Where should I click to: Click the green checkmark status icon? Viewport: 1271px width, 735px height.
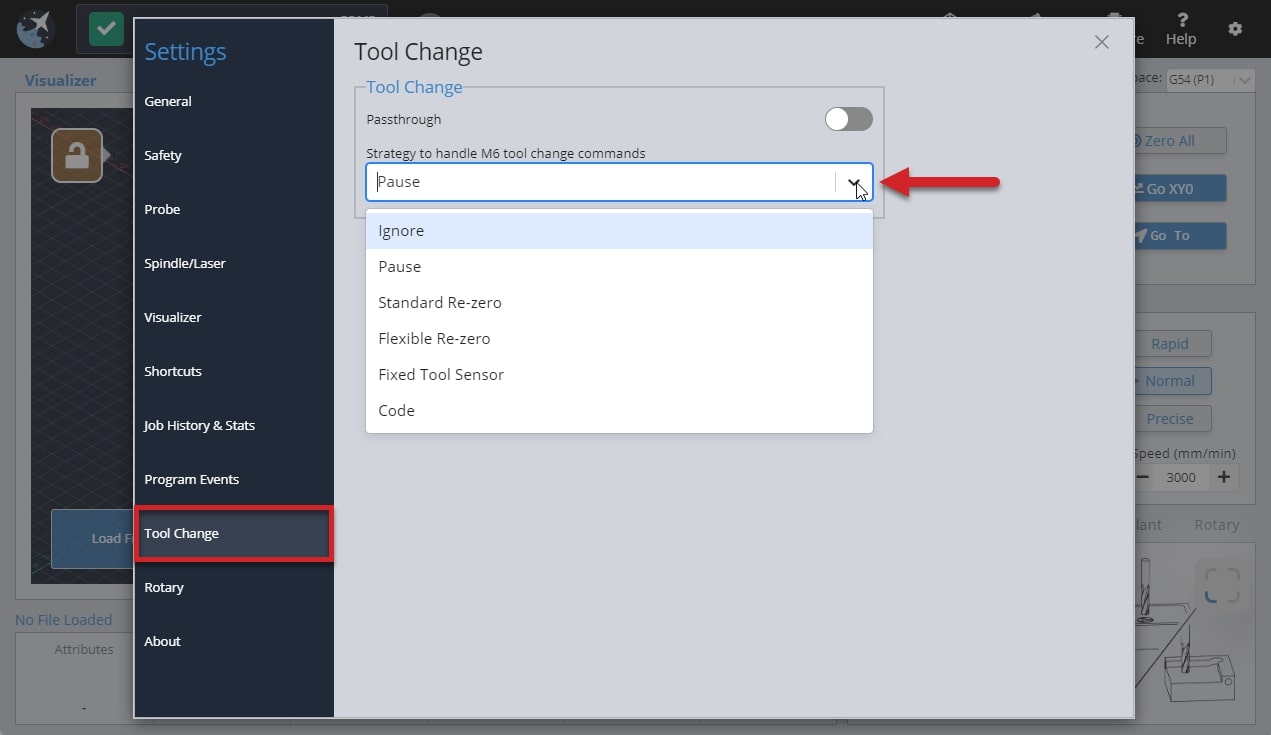point(106,29)
